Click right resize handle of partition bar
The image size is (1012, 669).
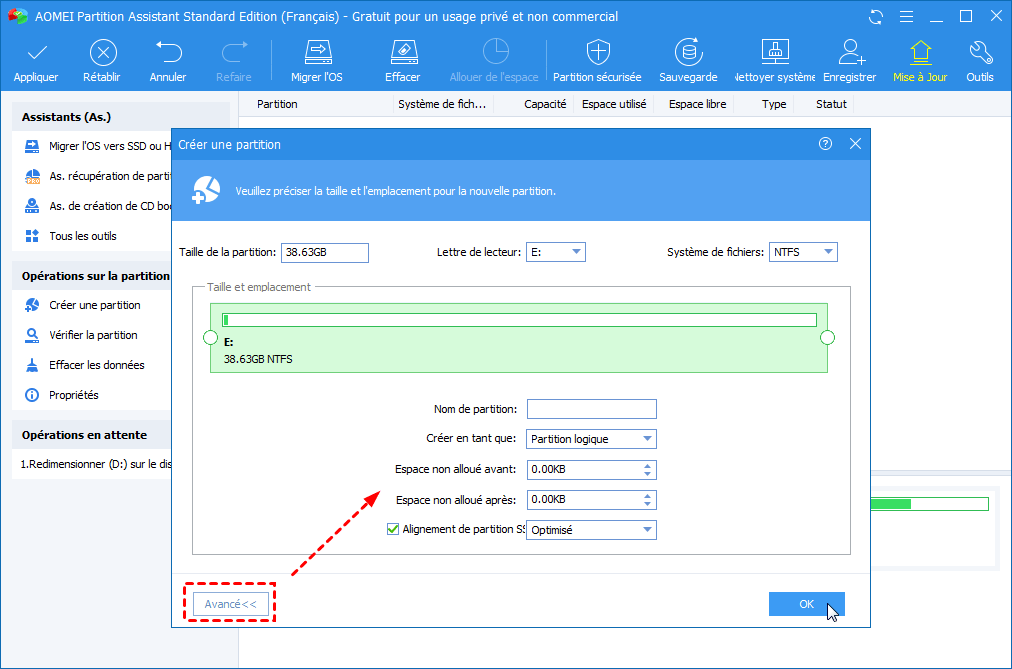[827, 337]
